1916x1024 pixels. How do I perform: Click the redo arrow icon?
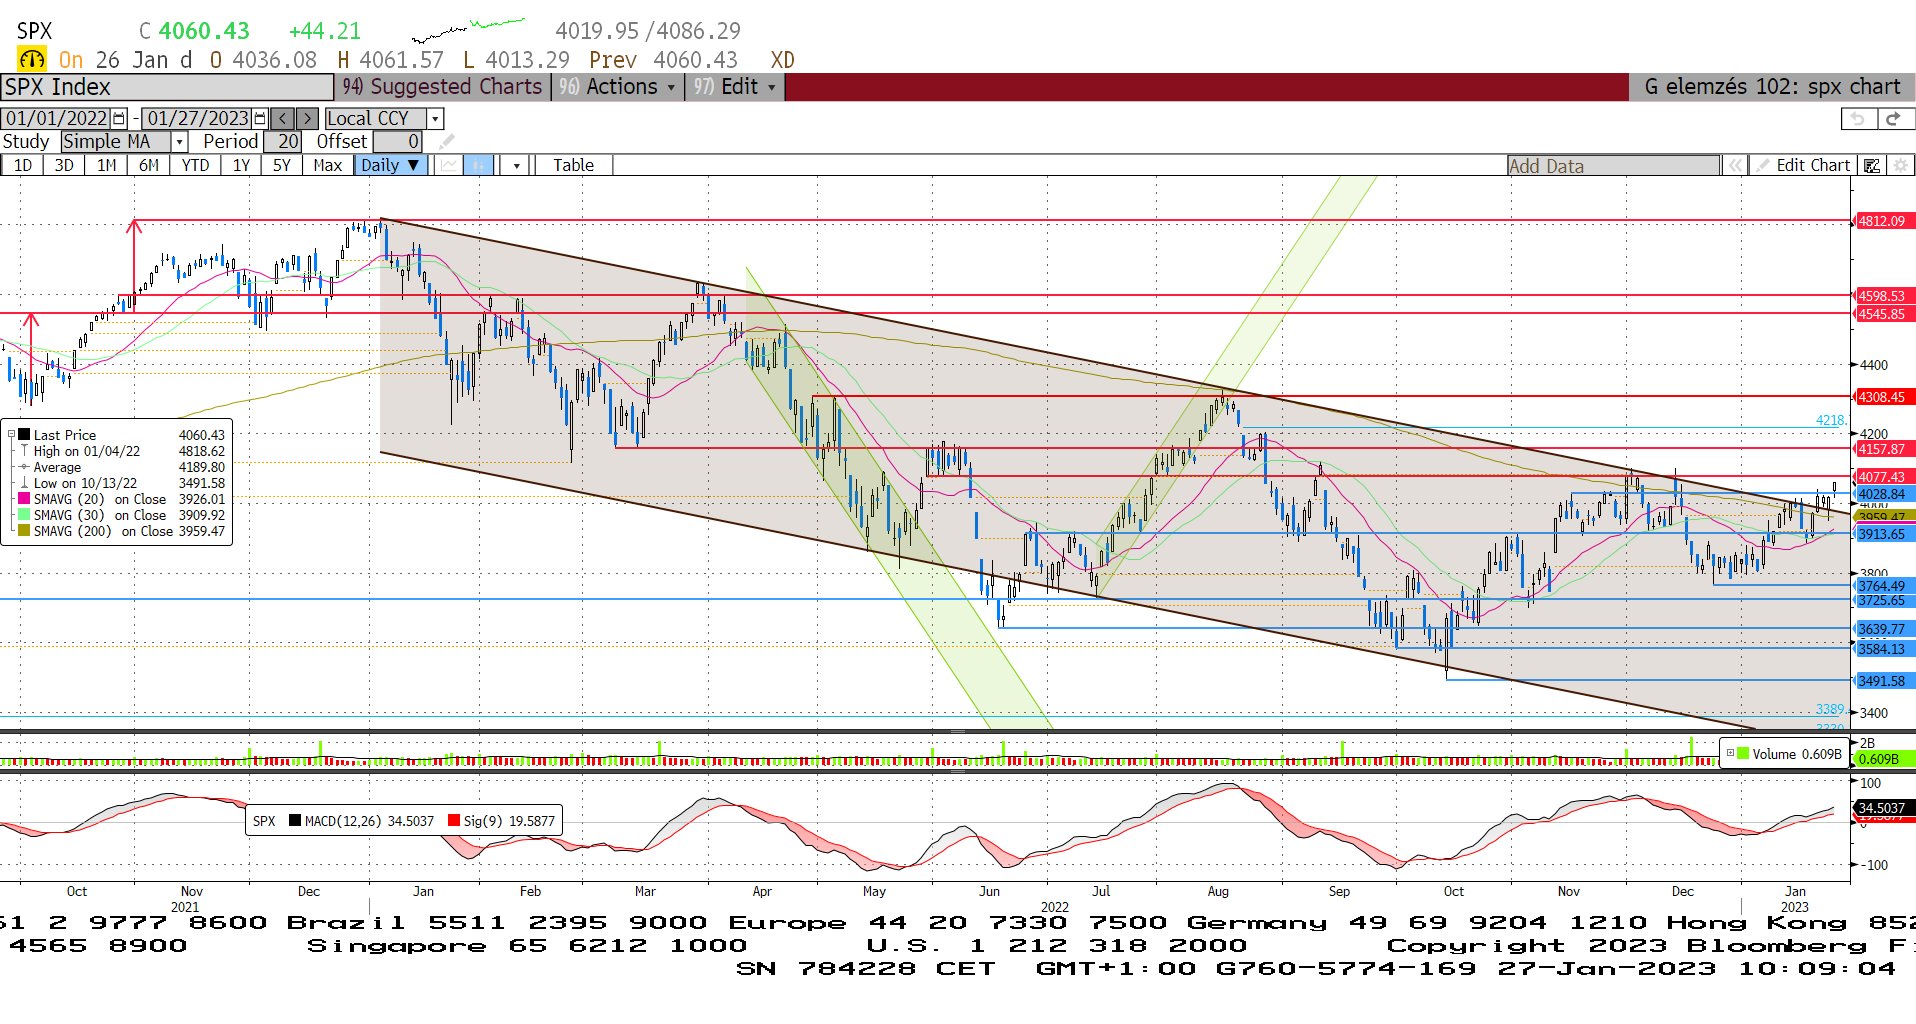pos(1893,119)
